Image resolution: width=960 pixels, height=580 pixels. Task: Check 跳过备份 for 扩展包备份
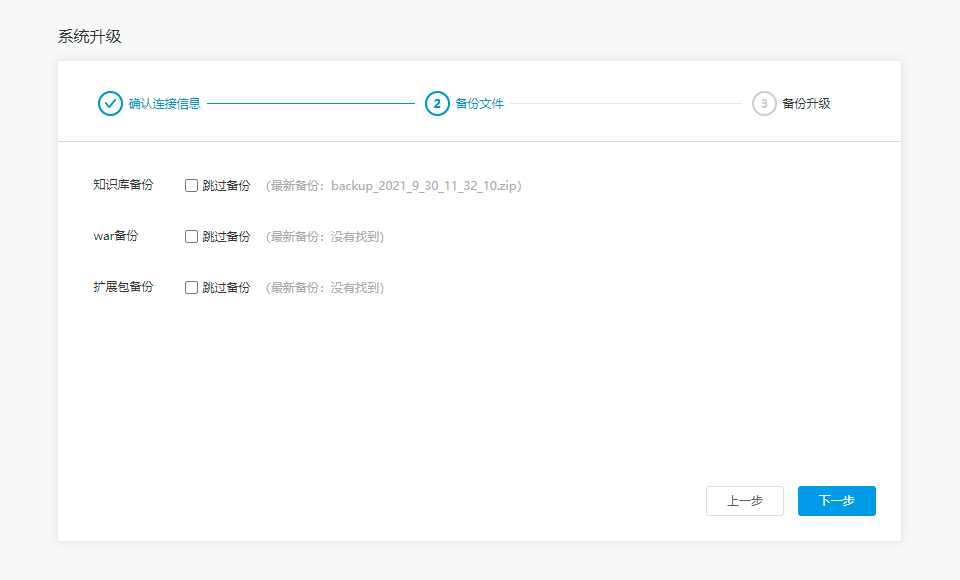[191, 287]
